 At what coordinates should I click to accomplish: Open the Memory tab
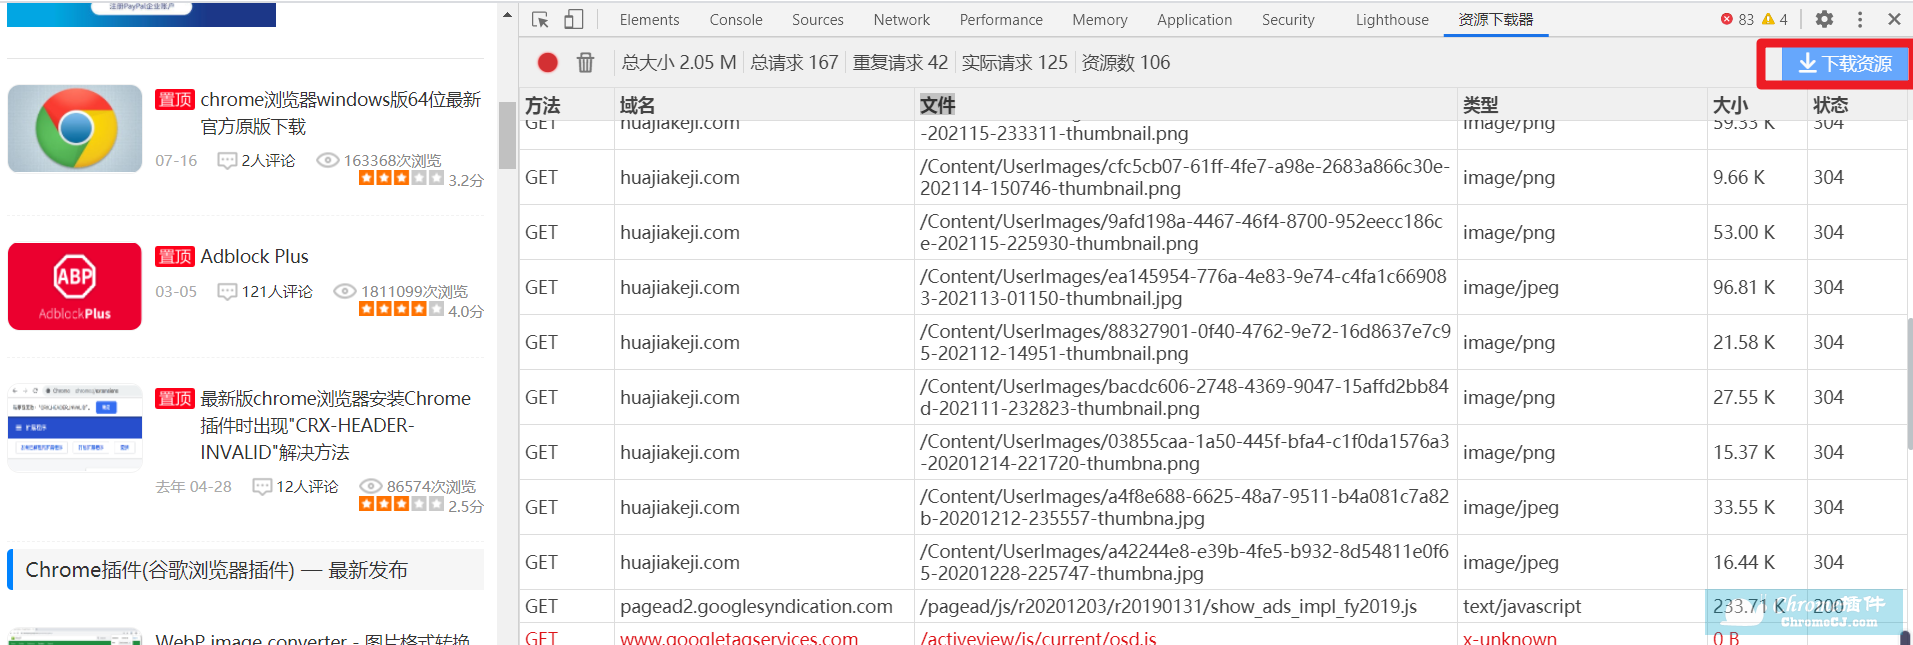pos(1100,19)
